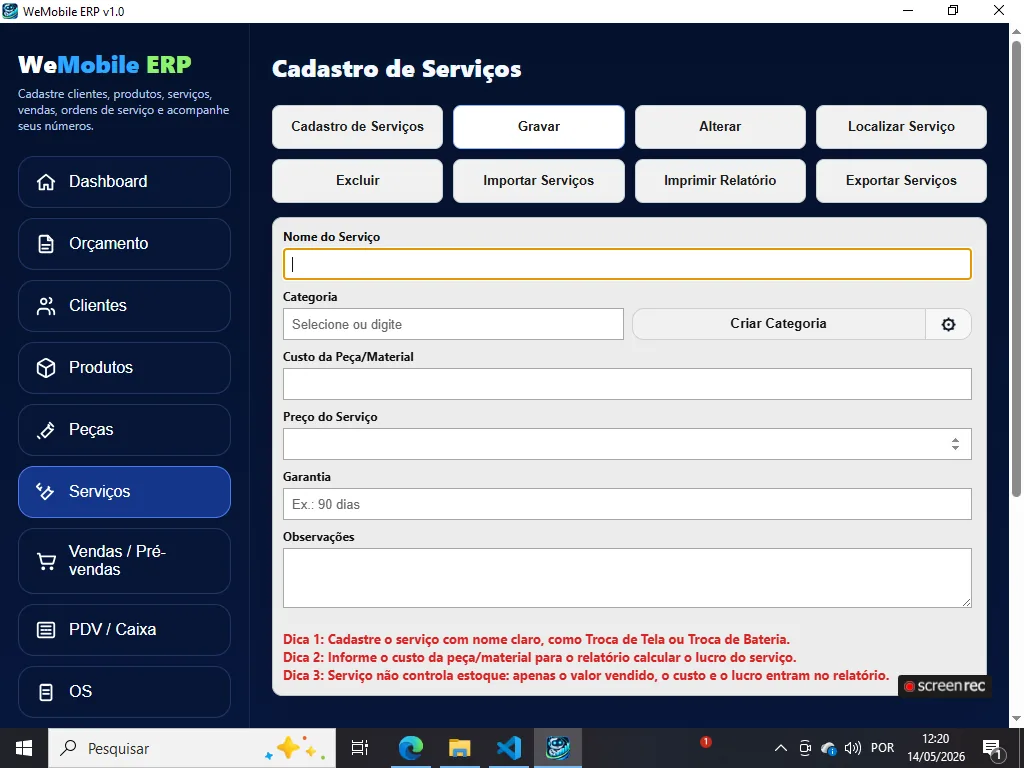This screenshot has width=1024, height=768.
Task: Click the Produtos box icon
Action: click(46, 368)
